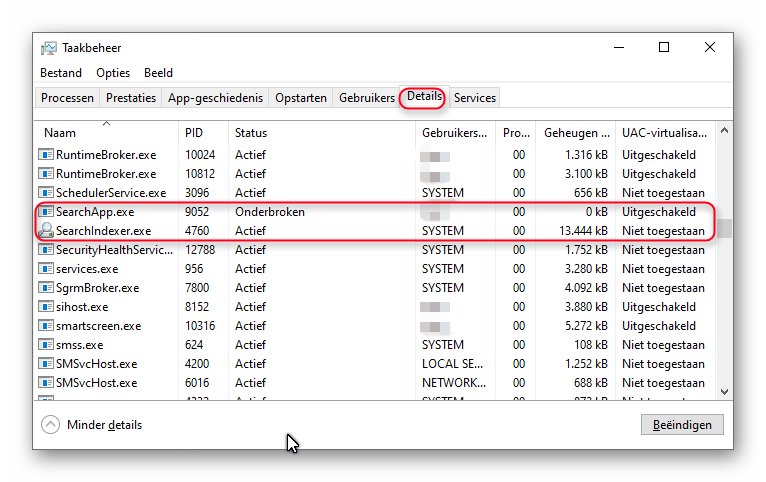
Task: Click the scrollbar down arrow
Action: (724, 392)
